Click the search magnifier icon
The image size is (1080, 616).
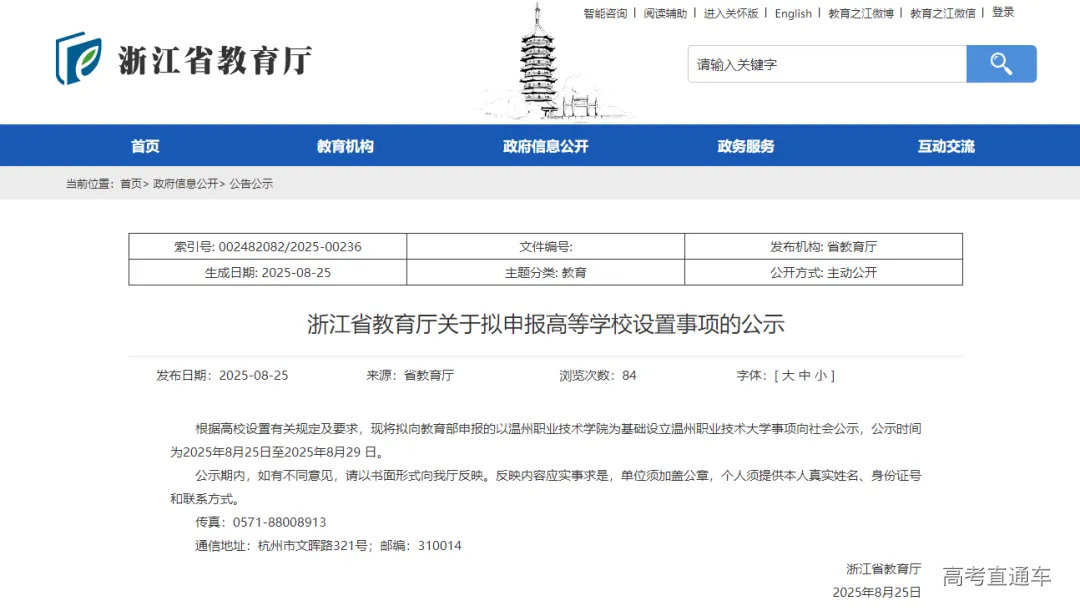click(1000, 63)
